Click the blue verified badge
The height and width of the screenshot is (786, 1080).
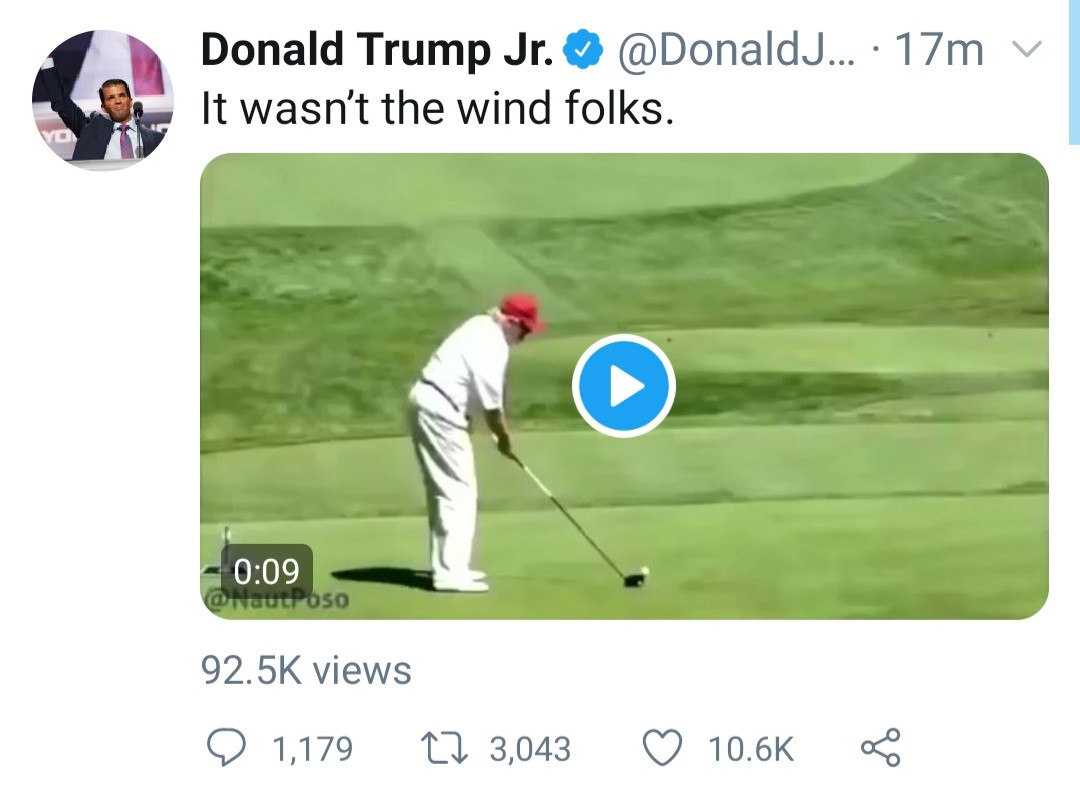pos(582,50)
